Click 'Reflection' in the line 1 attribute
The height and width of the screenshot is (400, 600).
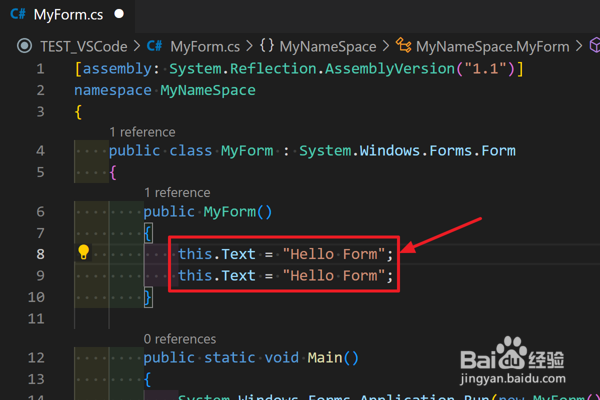pos(273,69)
